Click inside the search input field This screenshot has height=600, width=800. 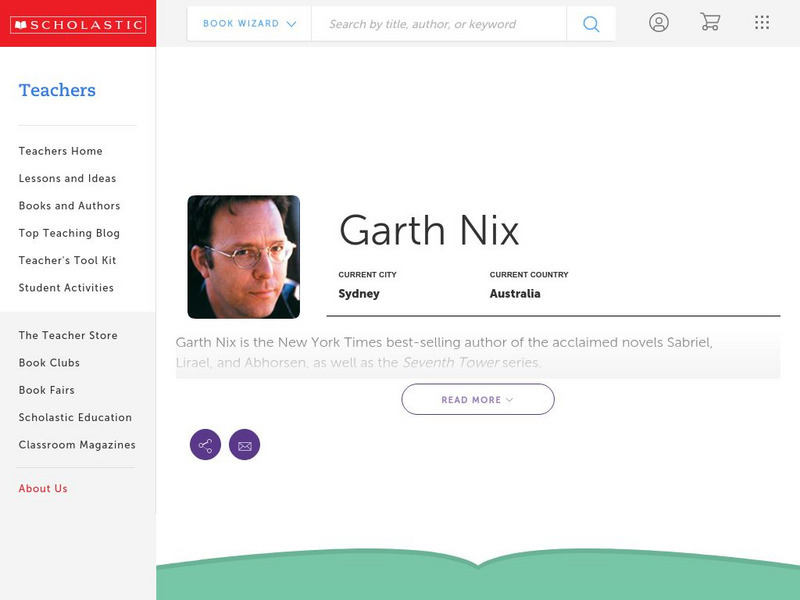[x=440, y=22]
